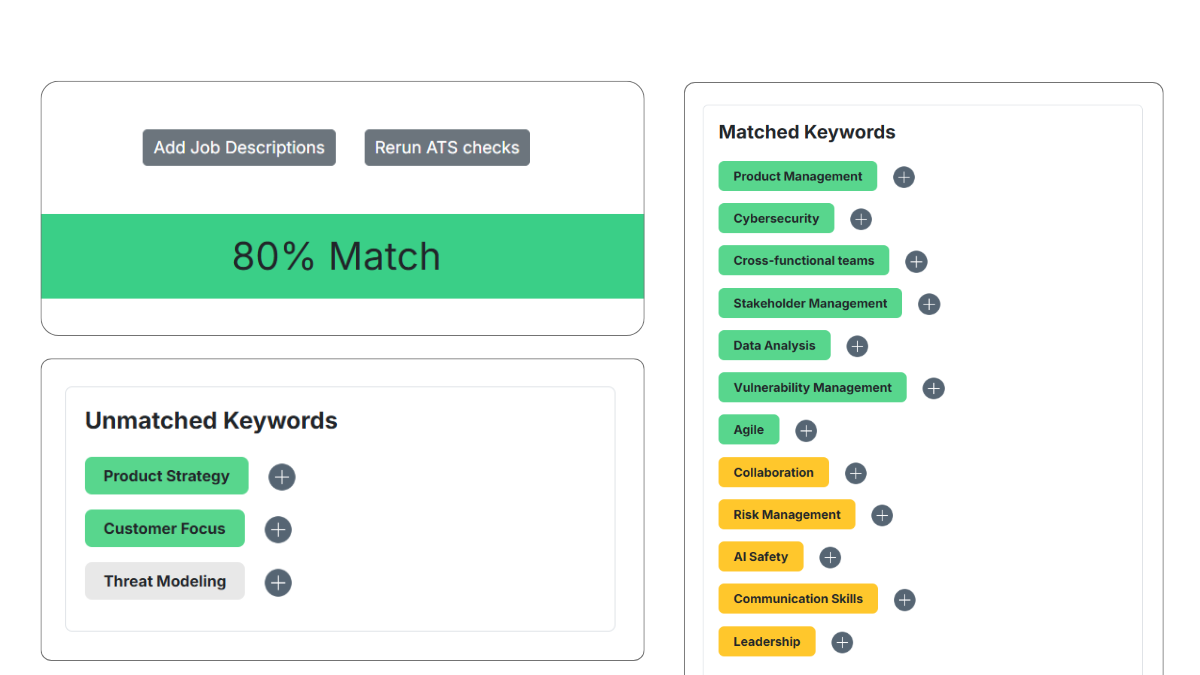Click the plus icon beside Leadership
Screen dimensions: 1200x675
click(841, 642)
